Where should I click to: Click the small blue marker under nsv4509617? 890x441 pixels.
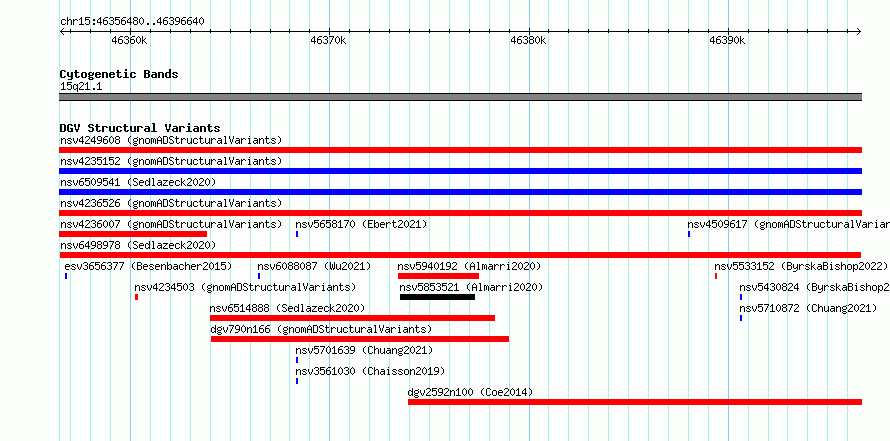(689, 234)
